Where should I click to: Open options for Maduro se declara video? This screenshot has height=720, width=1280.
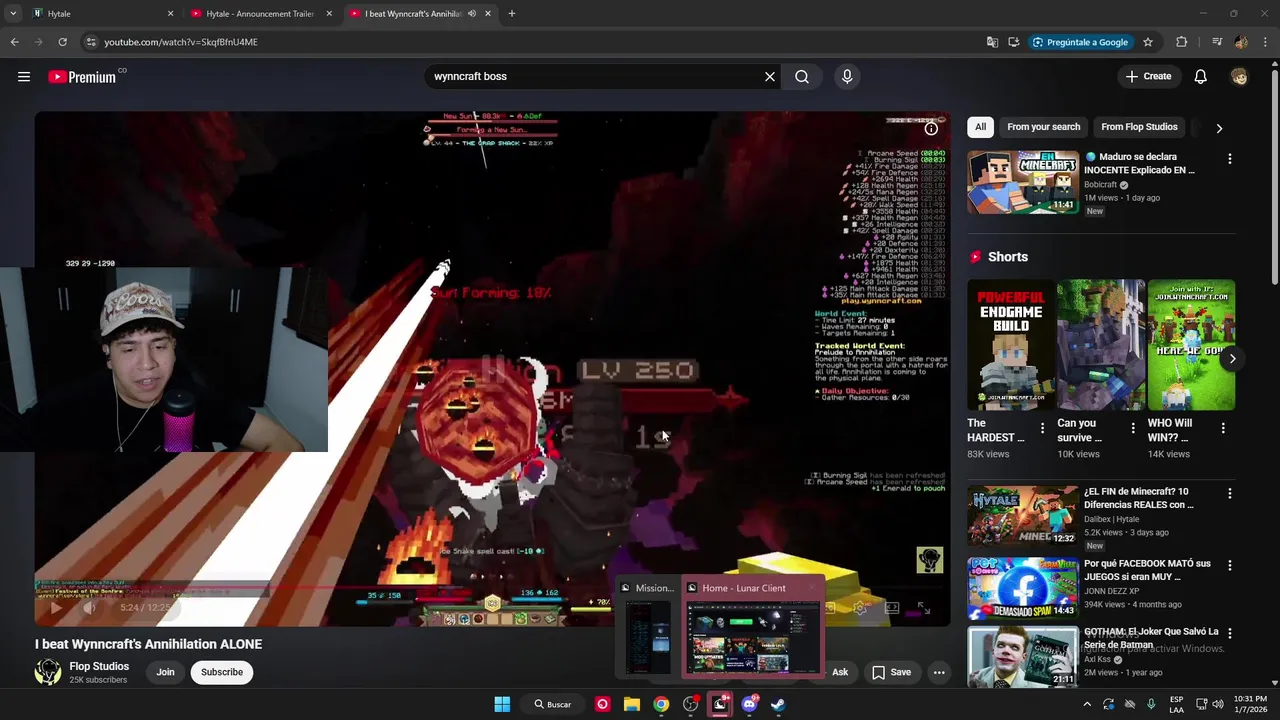click(x=1229, y=159)
